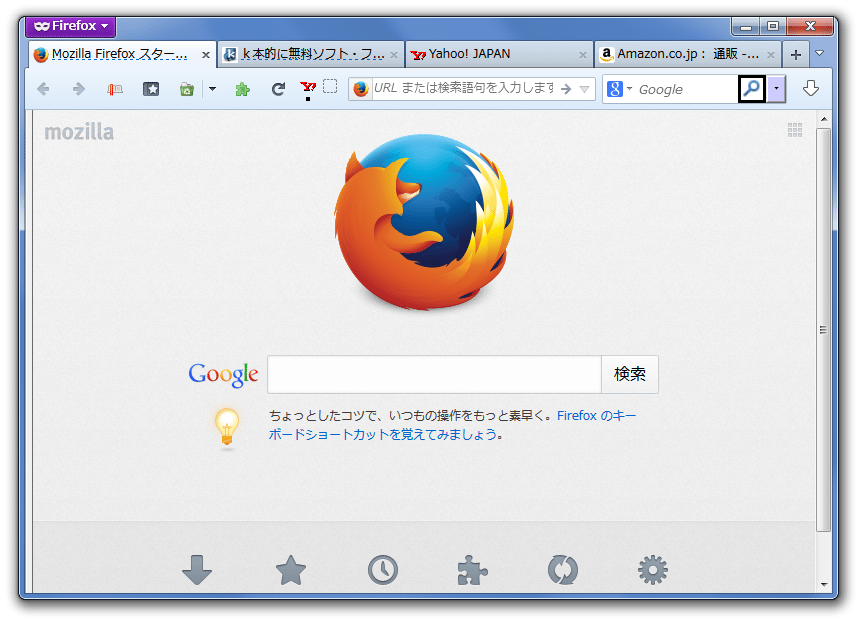Open Sync icon in the bottom launcher
This screenshot has height=621, width=860.
tap(563, 570)
